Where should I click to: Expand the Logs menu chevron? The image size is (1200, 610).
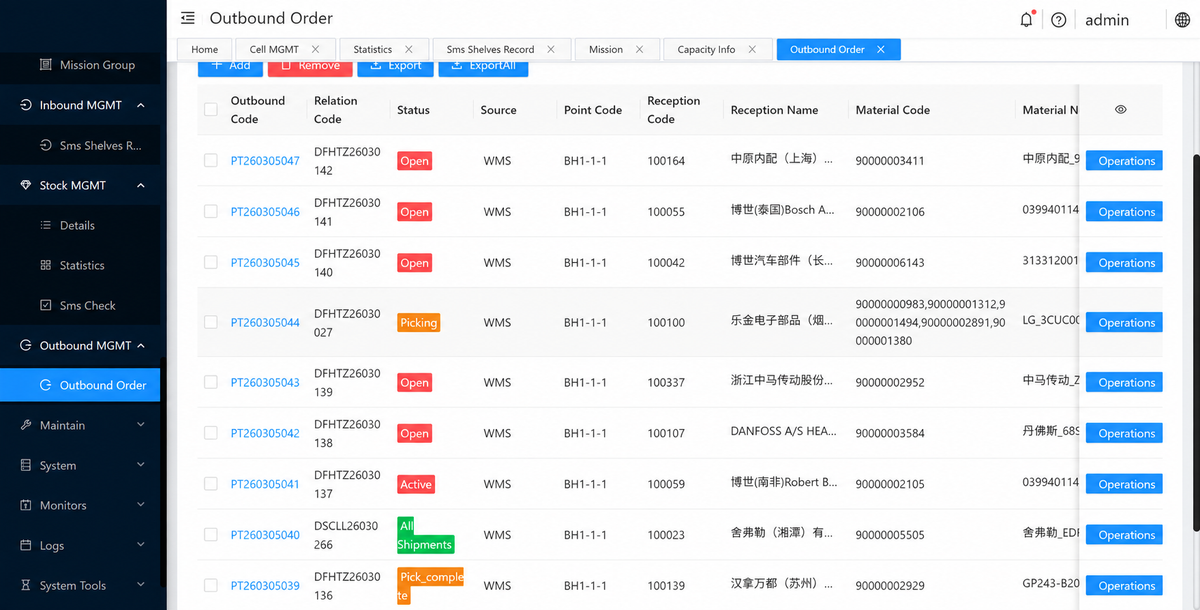coord(140,545)
